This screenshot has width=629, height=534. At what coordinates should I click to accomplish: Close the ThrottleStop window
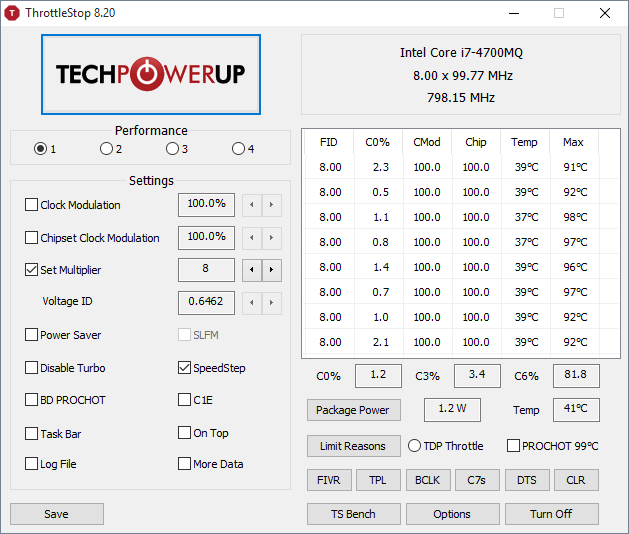(x=605, y=13)
